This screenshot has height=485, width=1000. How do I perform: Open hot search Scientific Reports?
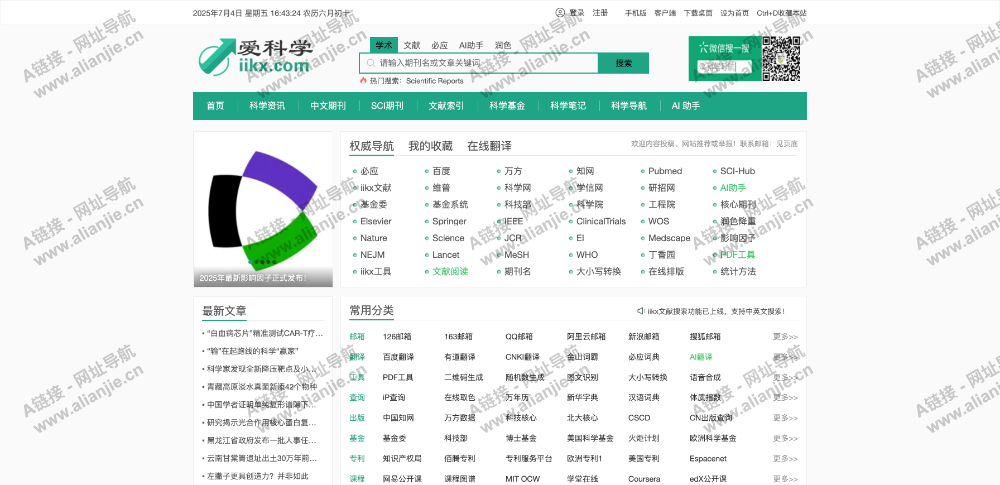pos(434,81)
